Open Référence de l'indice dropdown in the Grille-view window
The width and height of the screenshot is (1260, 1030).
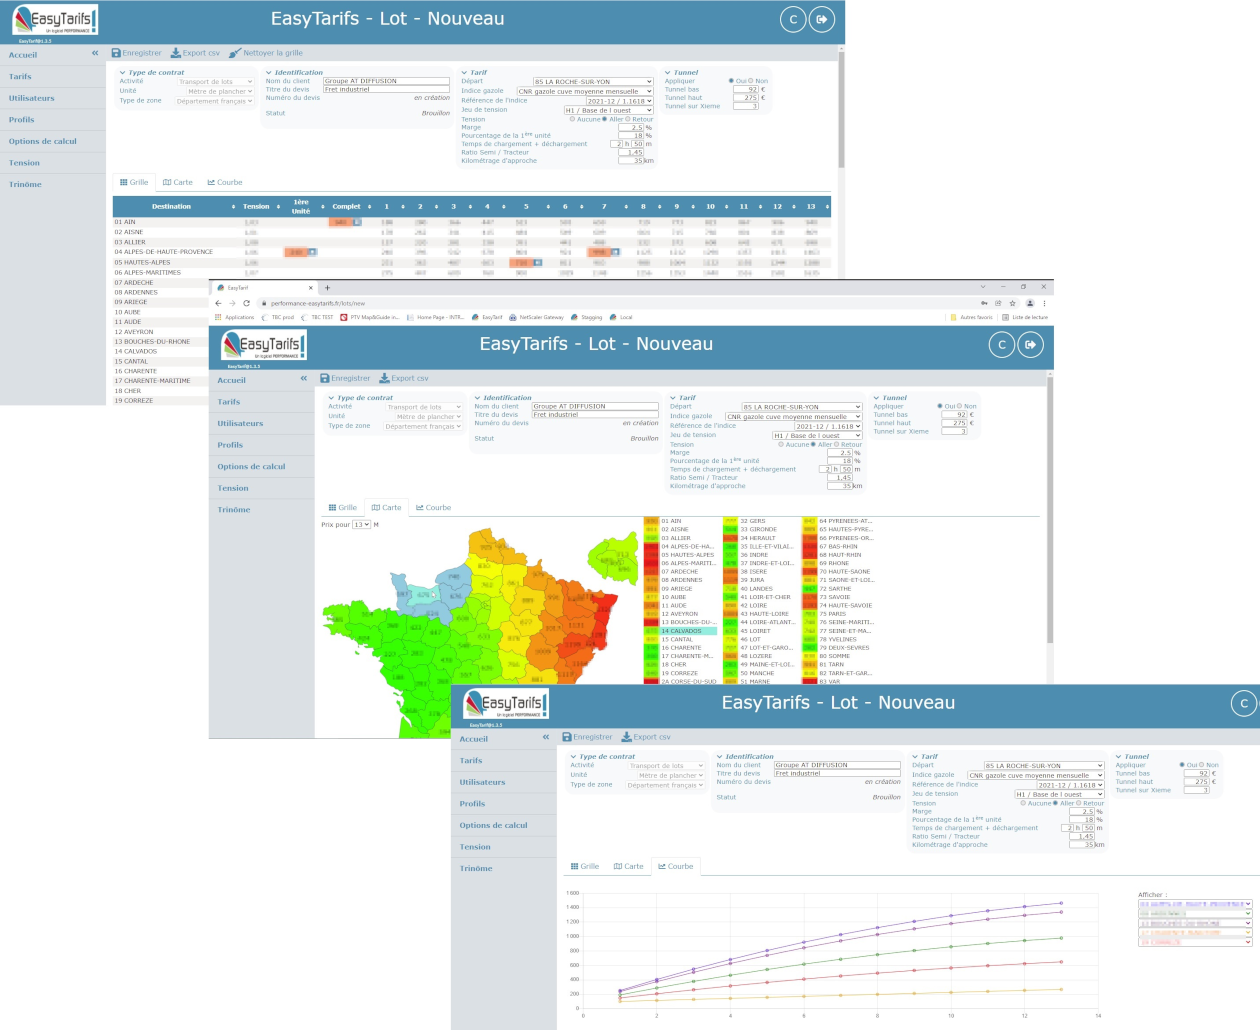click(x=619, y=101)
